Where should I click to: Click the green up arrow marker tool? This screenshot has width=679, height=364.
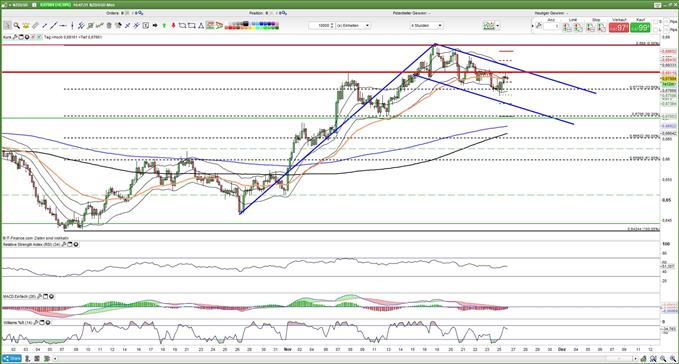tap(164, 26)
